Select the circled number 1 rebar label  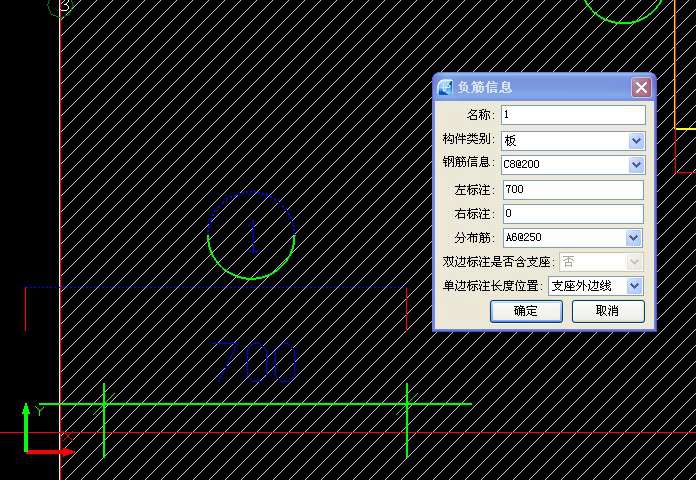(251, 235)
